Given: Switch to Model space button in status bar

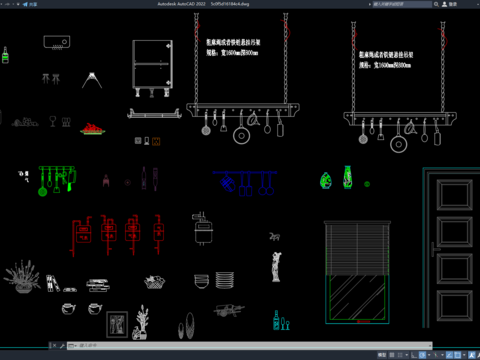Looking at the screenshot, I should 382,355.
